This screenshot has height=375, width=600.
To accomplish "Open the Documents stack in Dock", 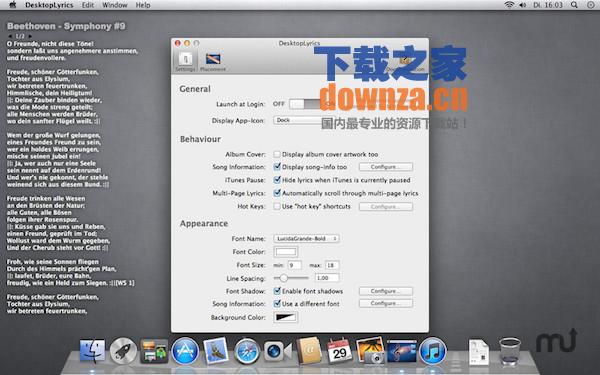I will click(479, 351).
